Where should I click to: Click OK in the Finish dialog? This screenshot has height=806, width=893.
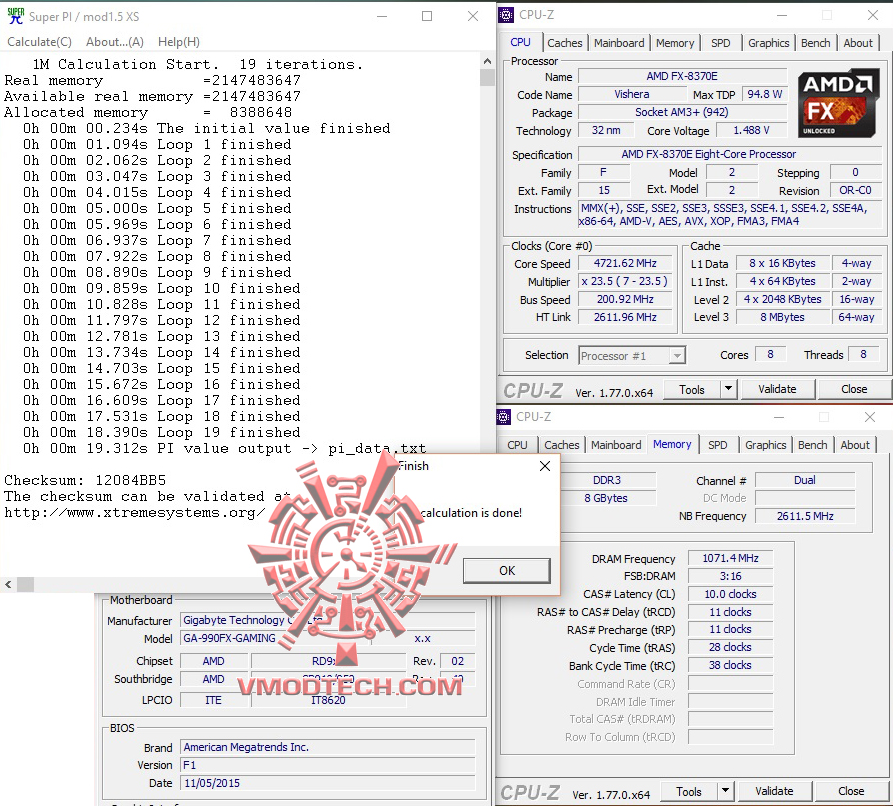point(507,571)
